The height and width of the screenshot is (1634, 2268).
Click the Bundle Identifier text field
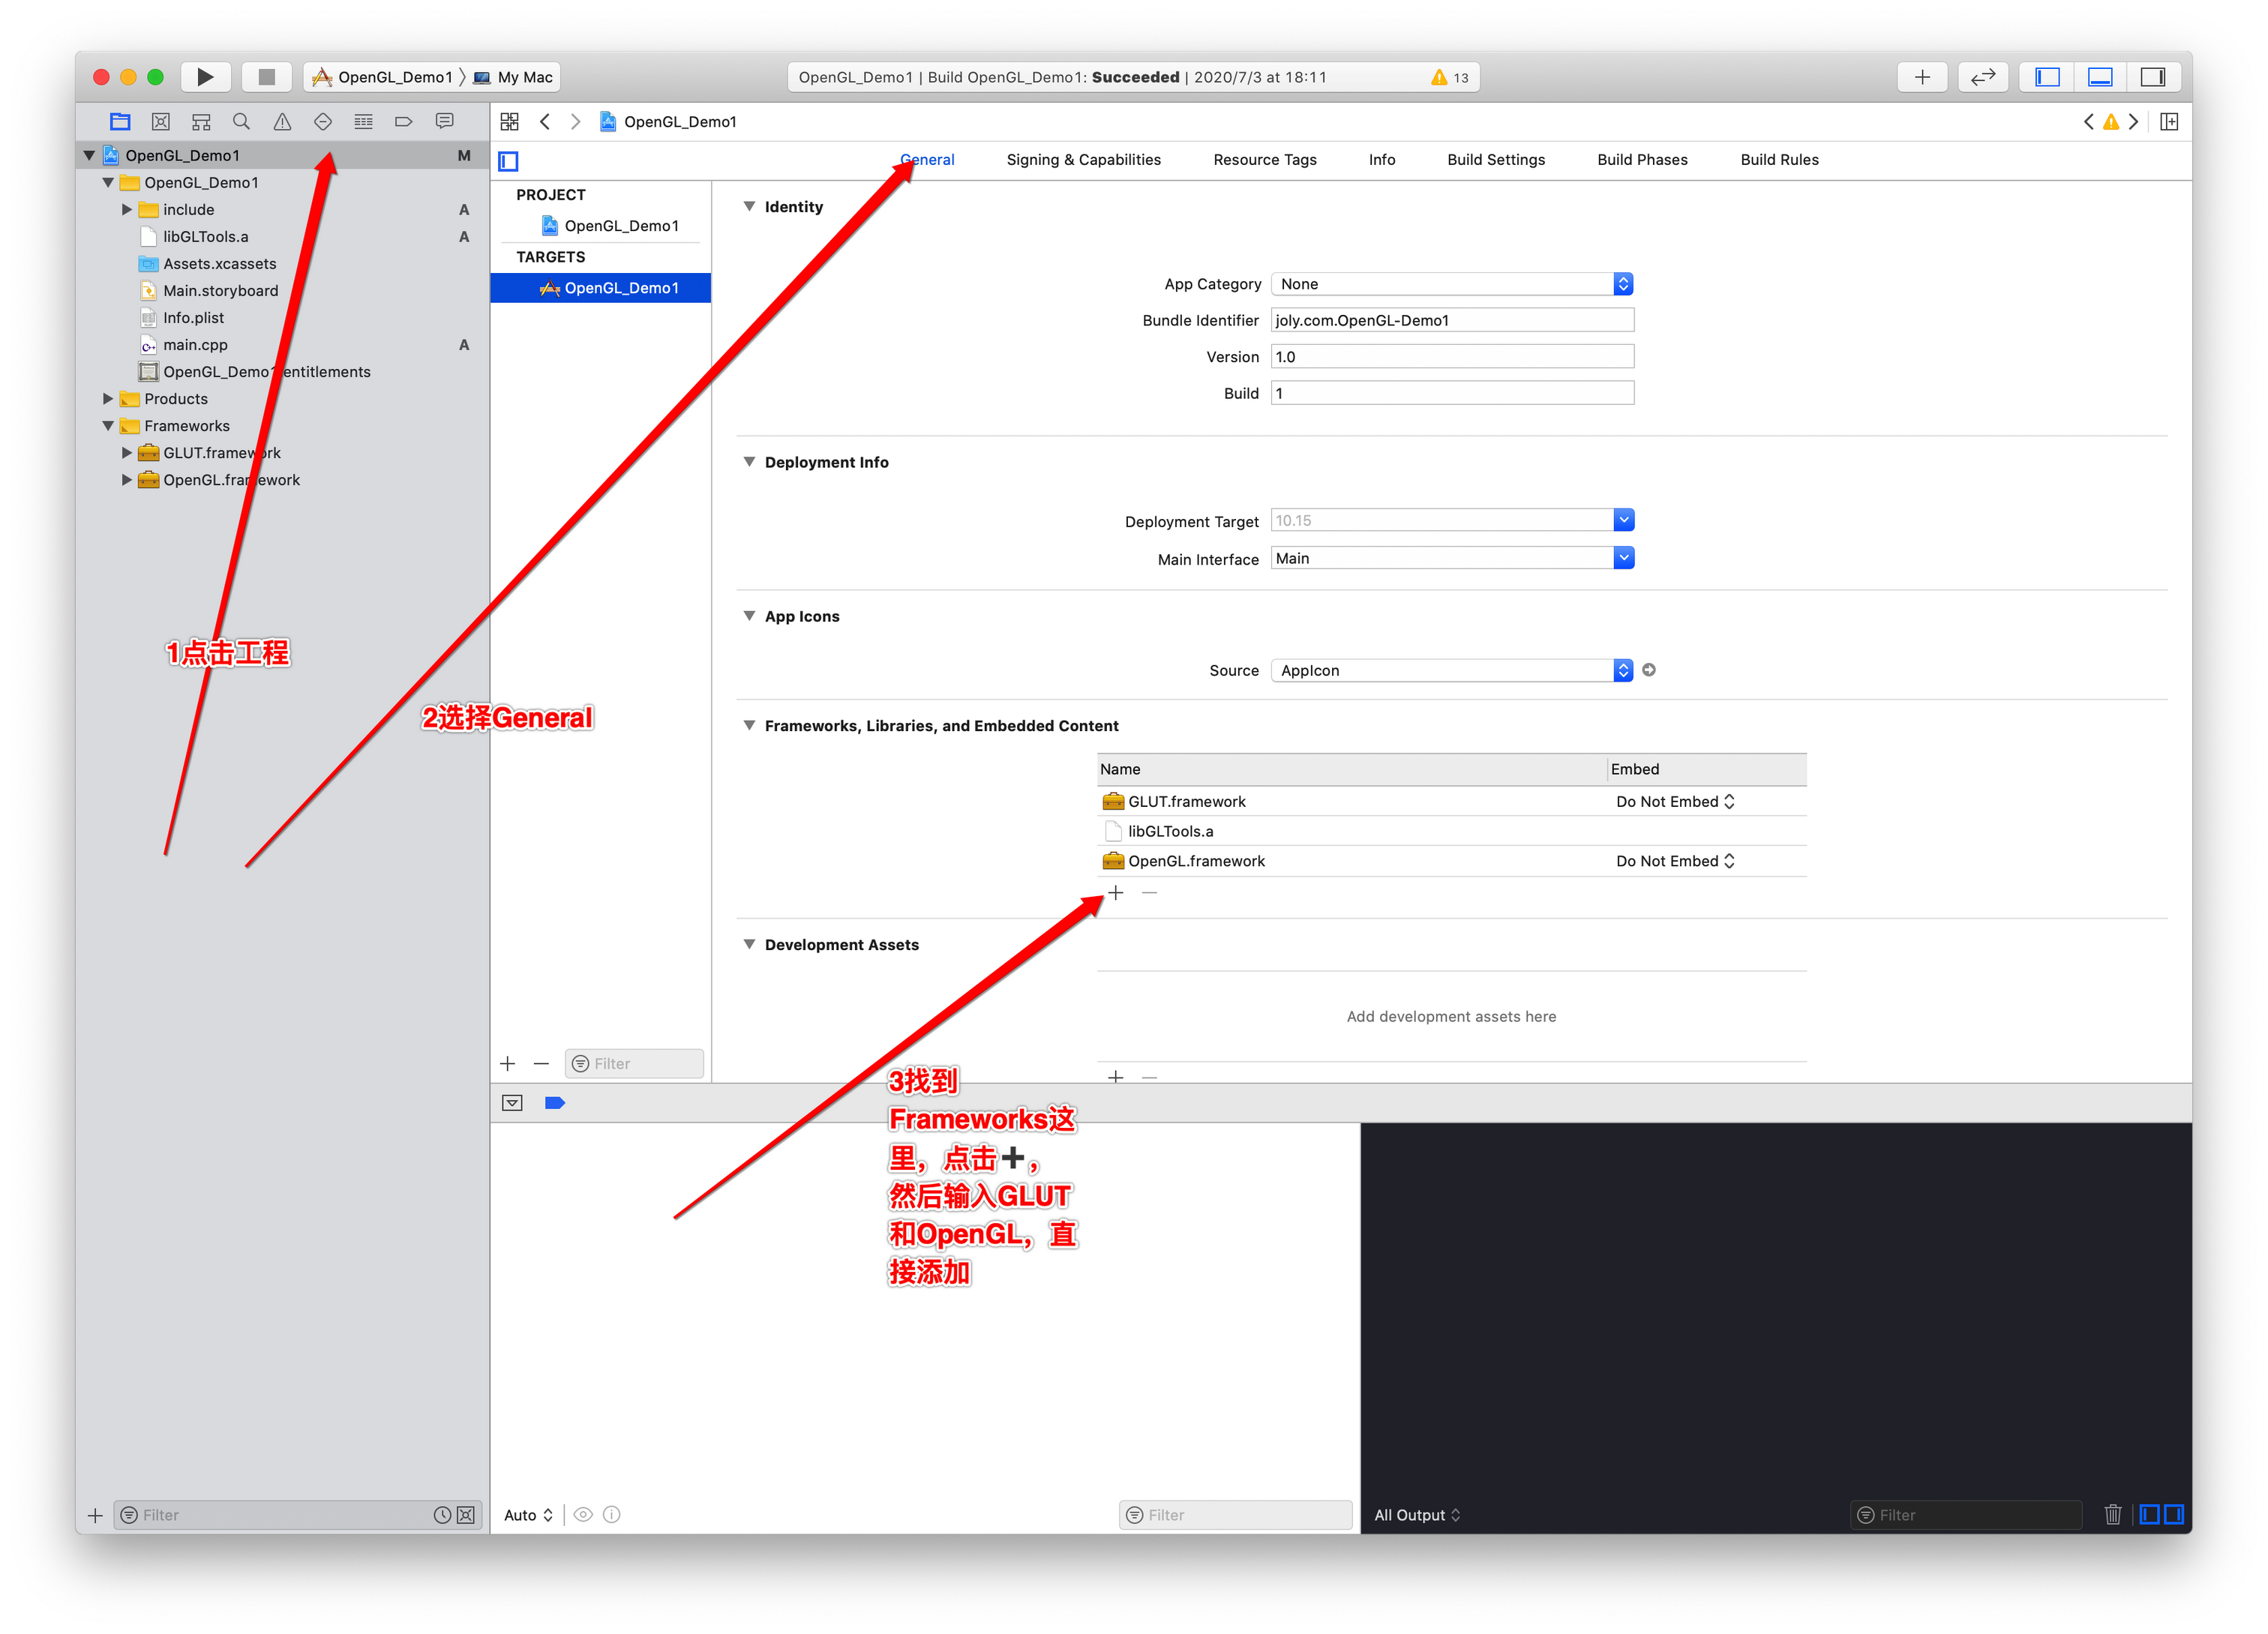[1451, 320]
